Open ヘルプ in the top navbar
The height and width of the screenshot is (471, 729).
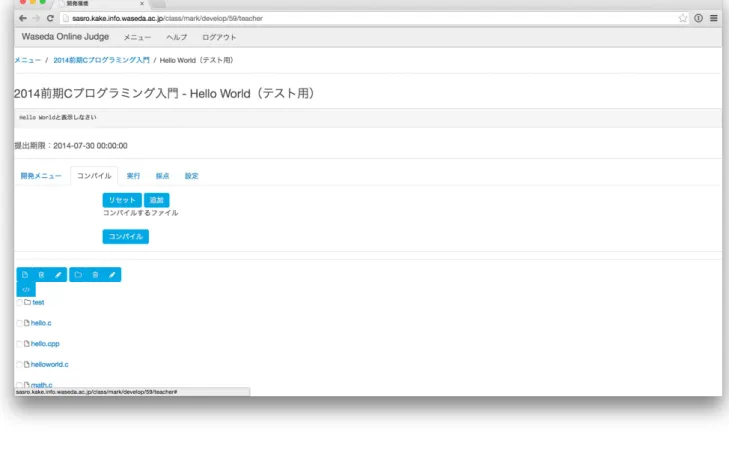tap(177, 37)
